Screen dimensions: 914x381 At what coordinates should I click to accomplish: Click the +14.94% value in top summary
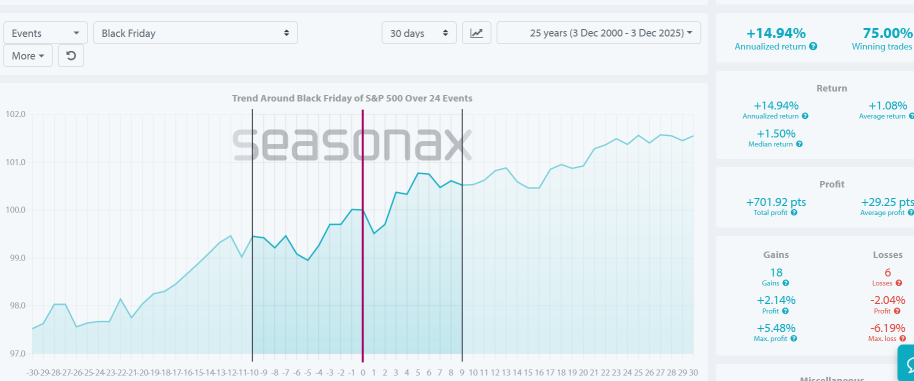pyautogui.click(x=776, y=33)
